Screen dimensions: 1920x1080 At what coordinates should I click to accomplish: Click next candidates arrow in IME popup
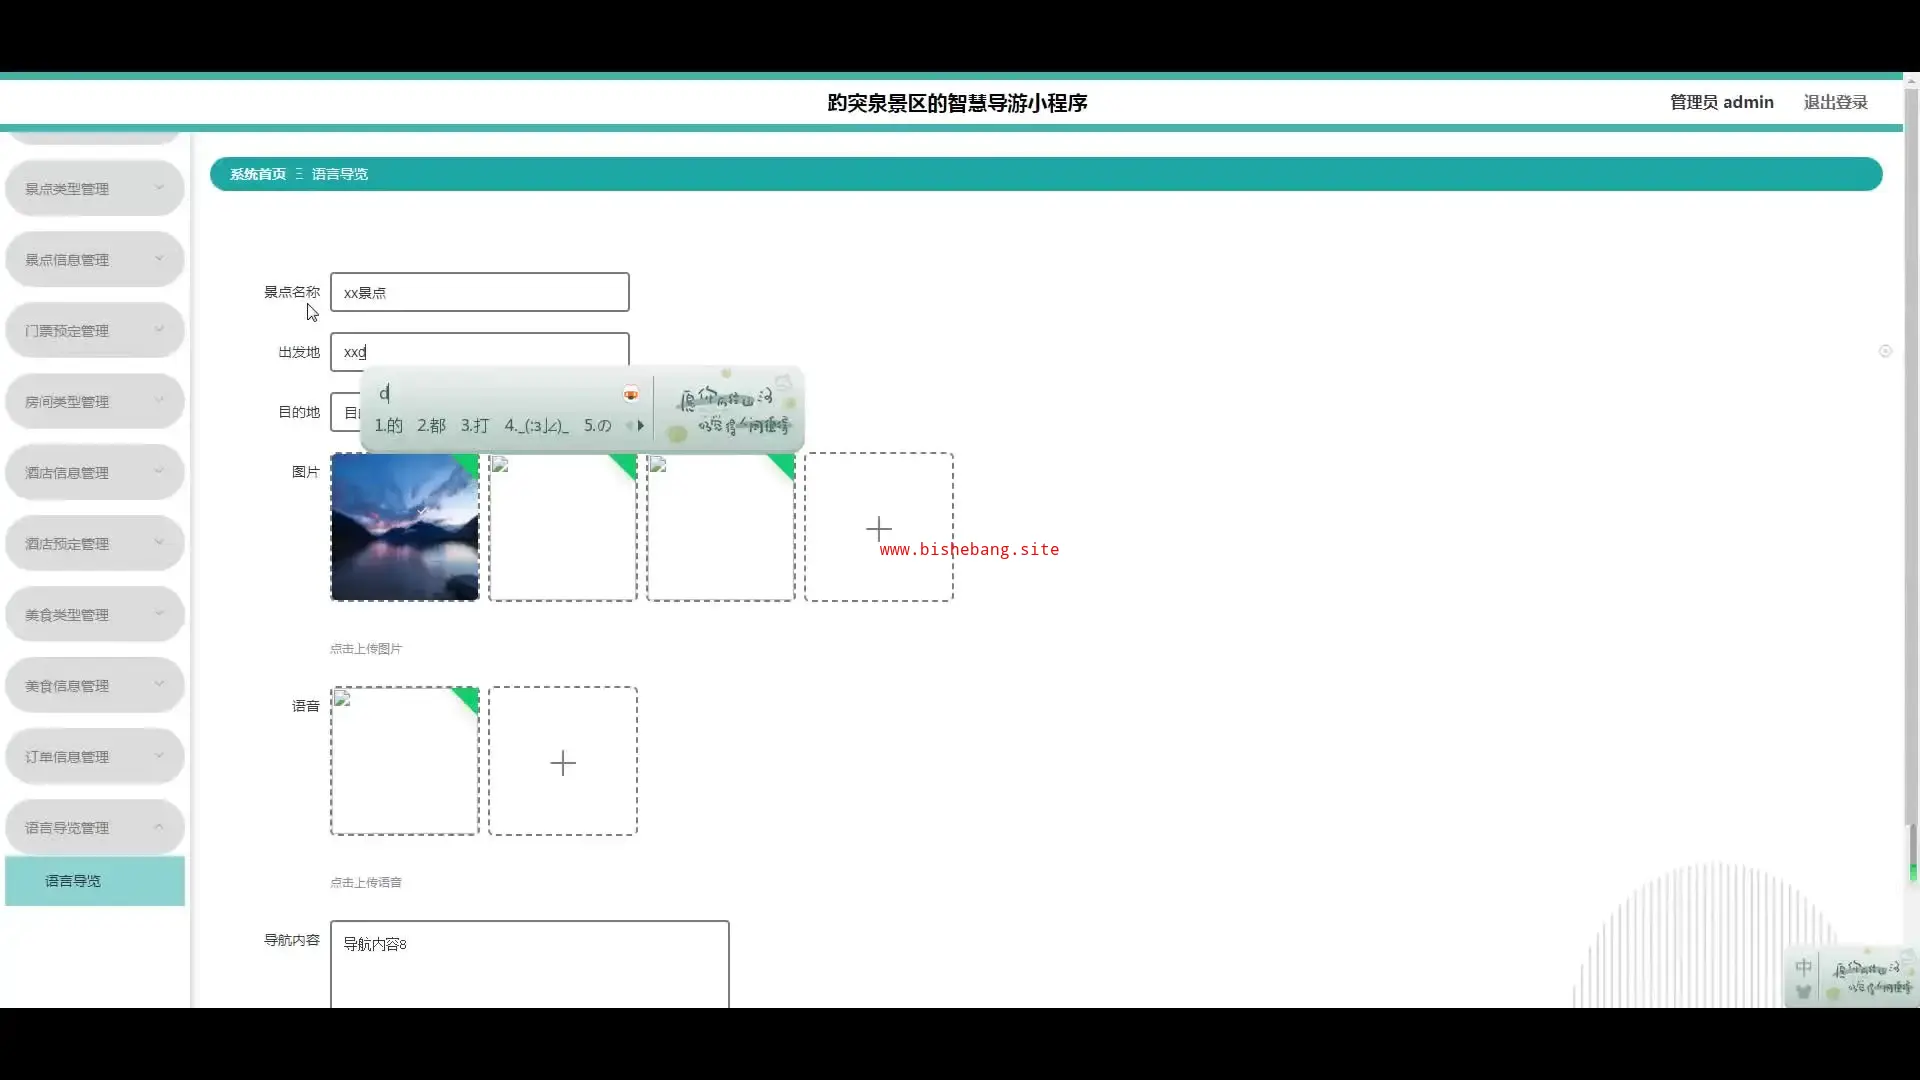pos(641,426)
